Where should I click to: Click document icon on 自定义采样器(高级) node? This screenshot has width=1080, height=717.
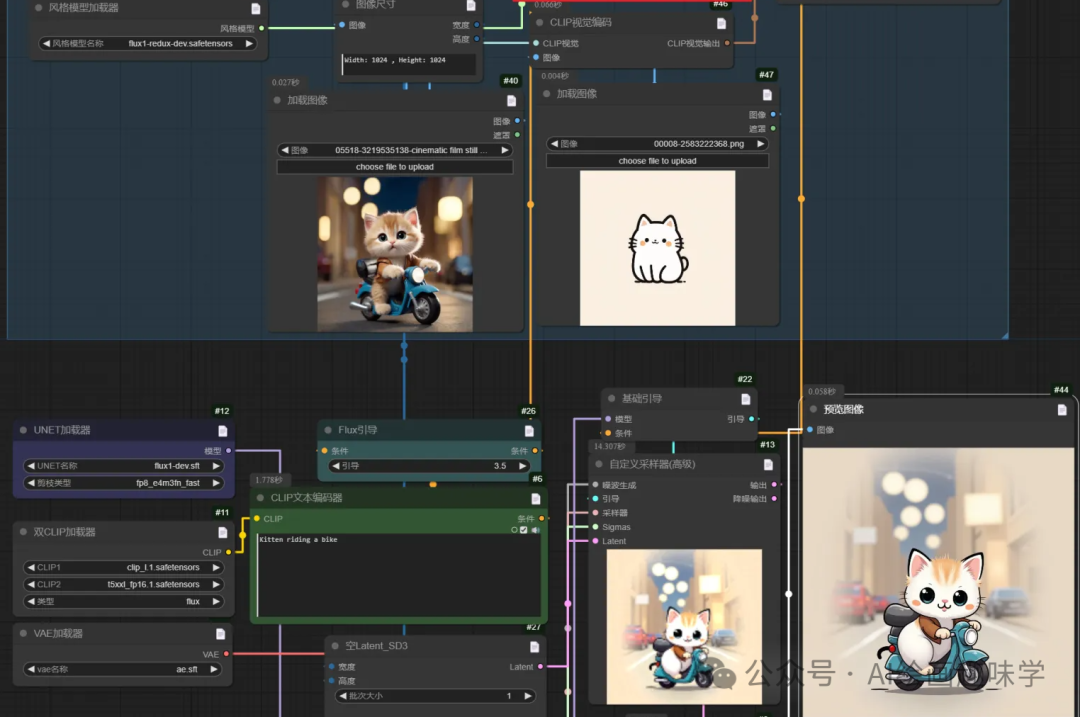click(x=768, y=465)
